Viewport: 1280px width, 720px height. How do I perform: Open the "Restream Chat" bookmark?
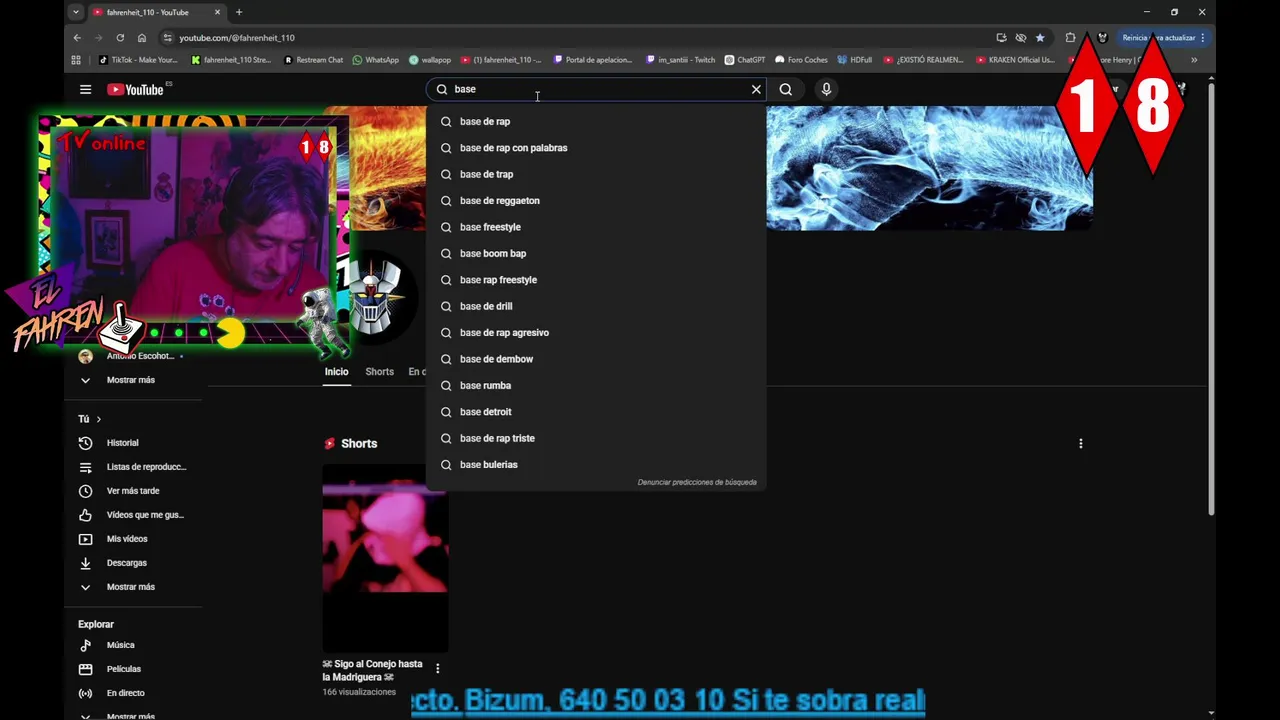[313, 60]
